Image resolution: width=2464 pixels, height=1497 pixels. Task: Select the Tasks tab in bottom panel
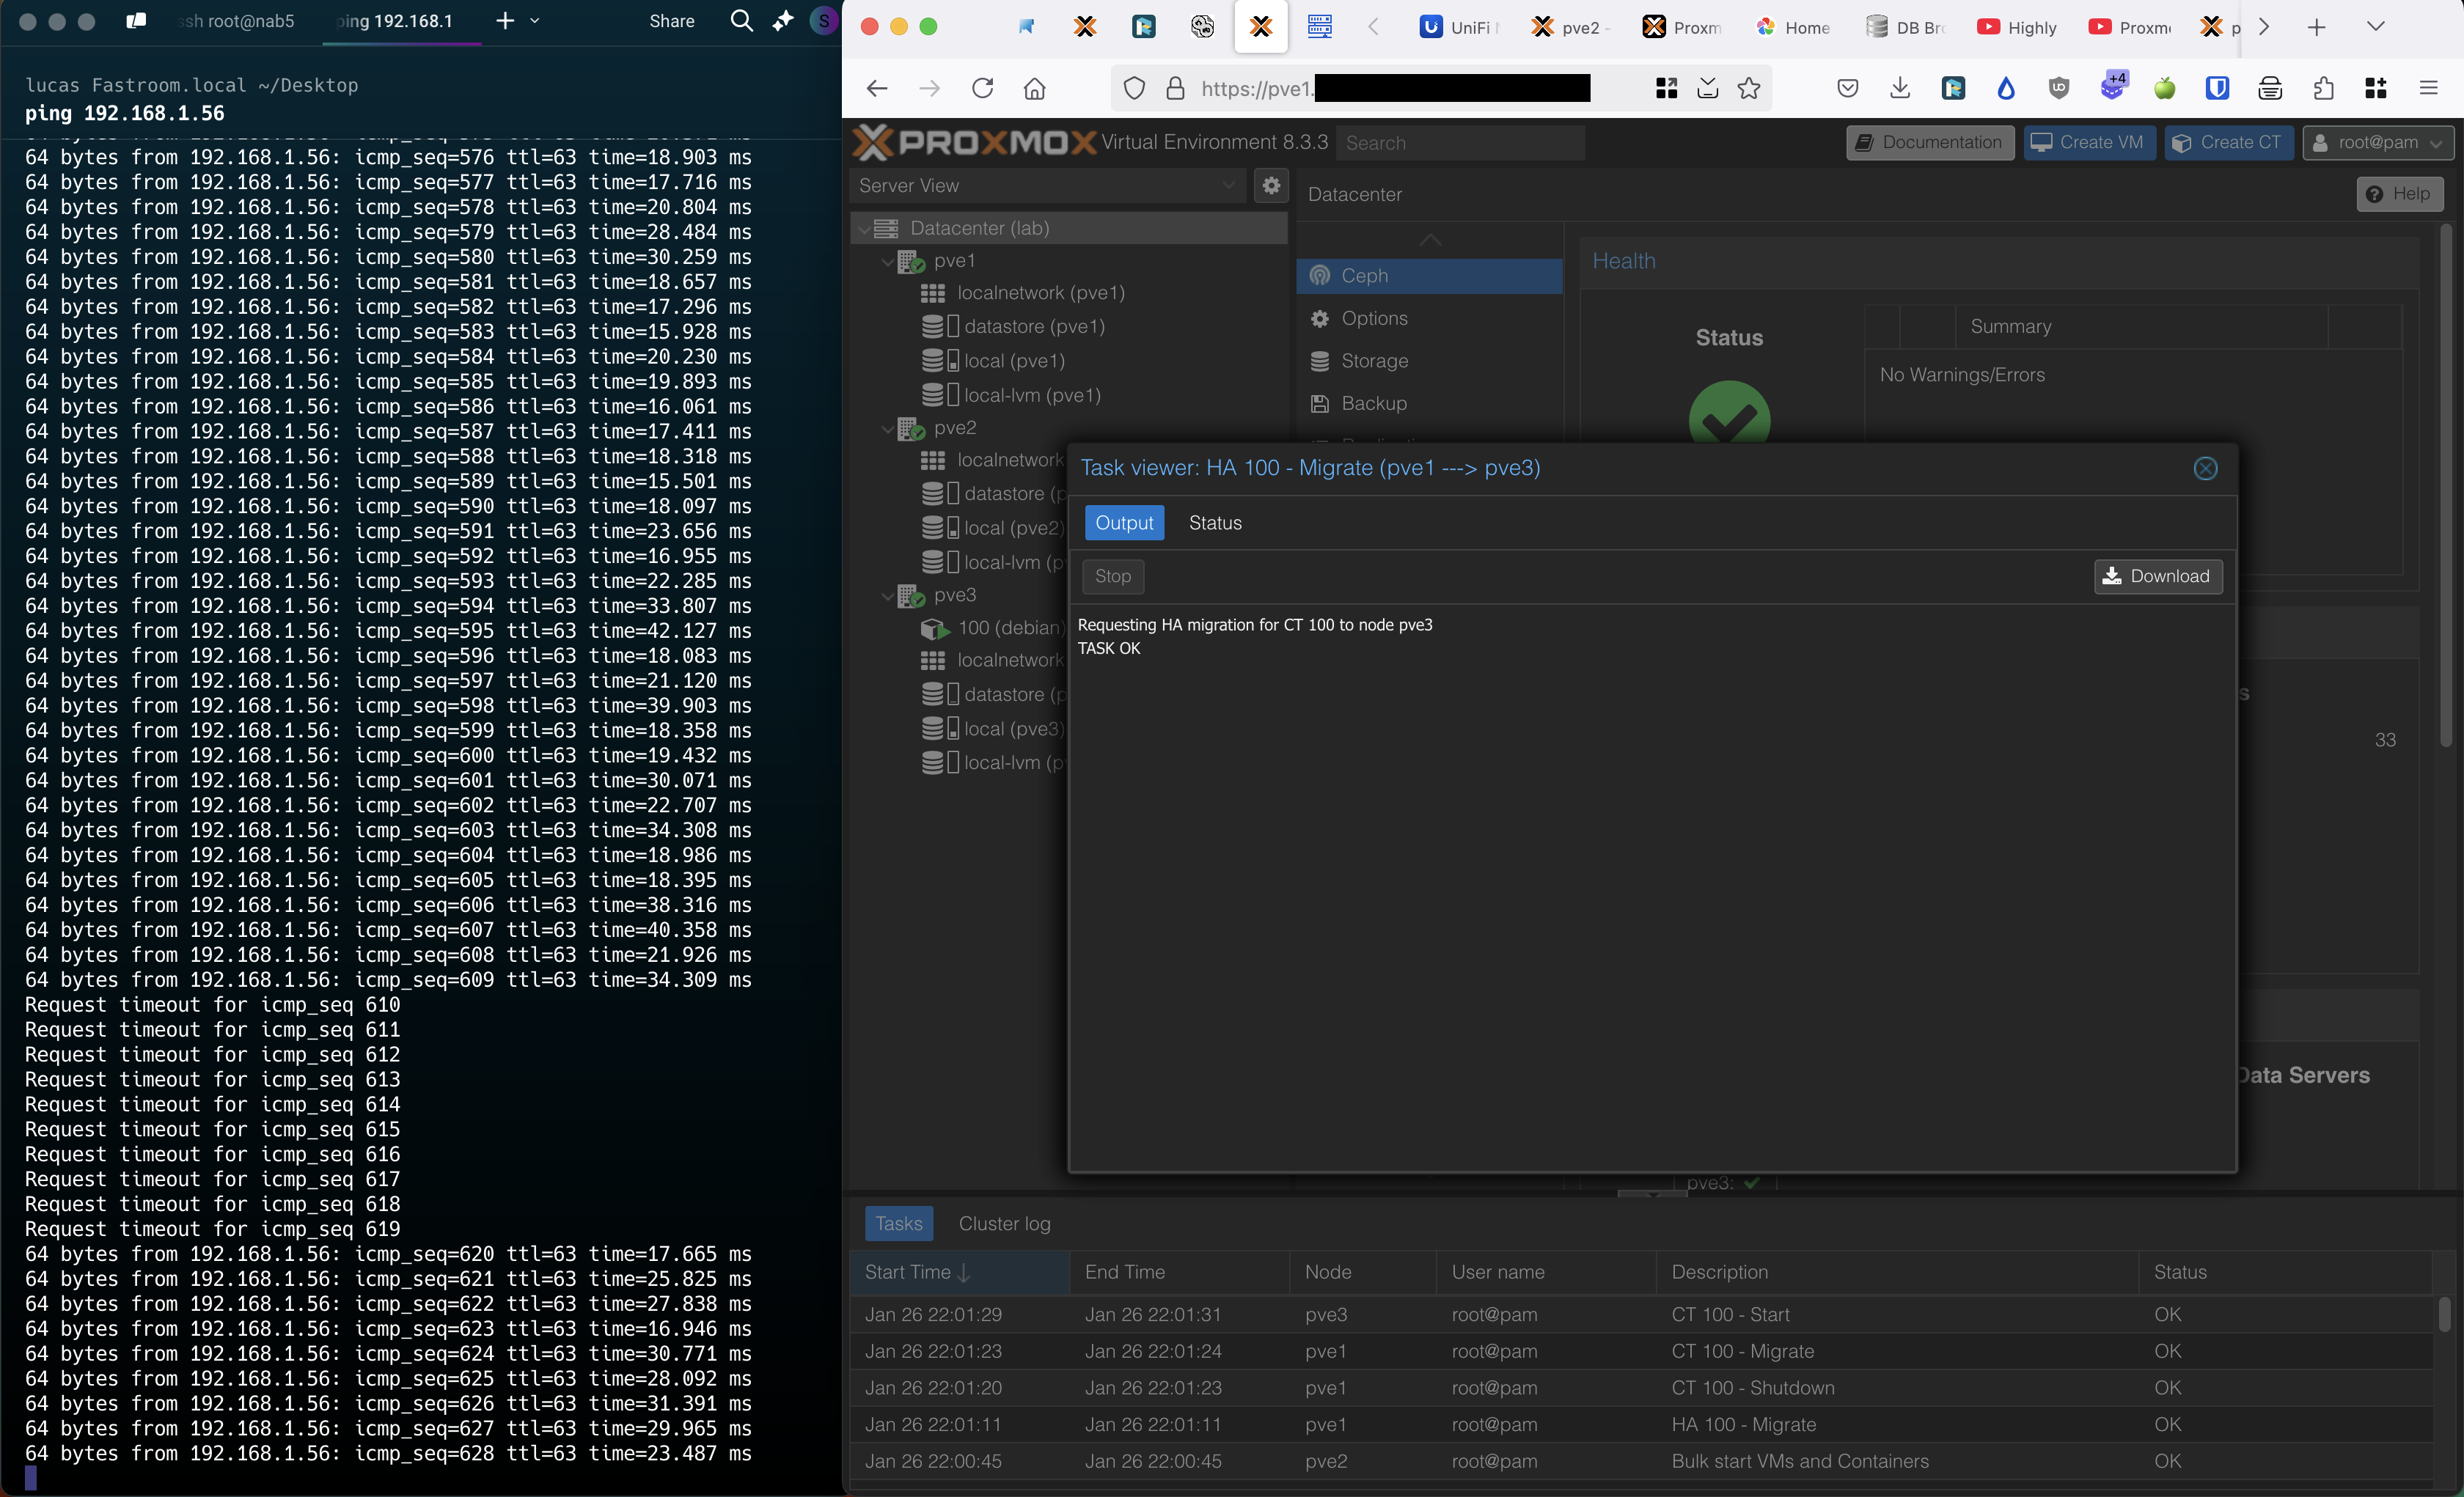898,1223
